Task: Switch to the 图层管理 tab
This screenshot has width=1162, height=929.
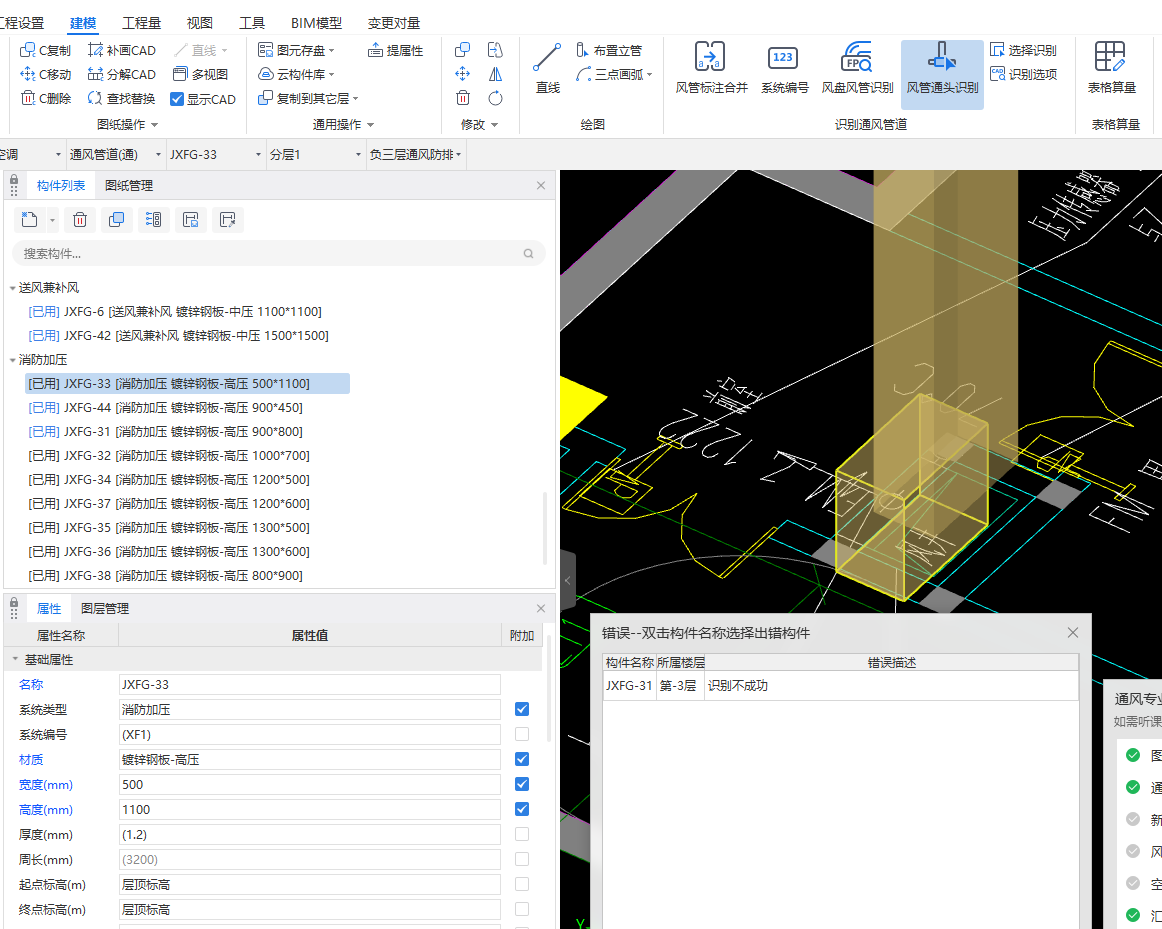Action: point(104,608)
